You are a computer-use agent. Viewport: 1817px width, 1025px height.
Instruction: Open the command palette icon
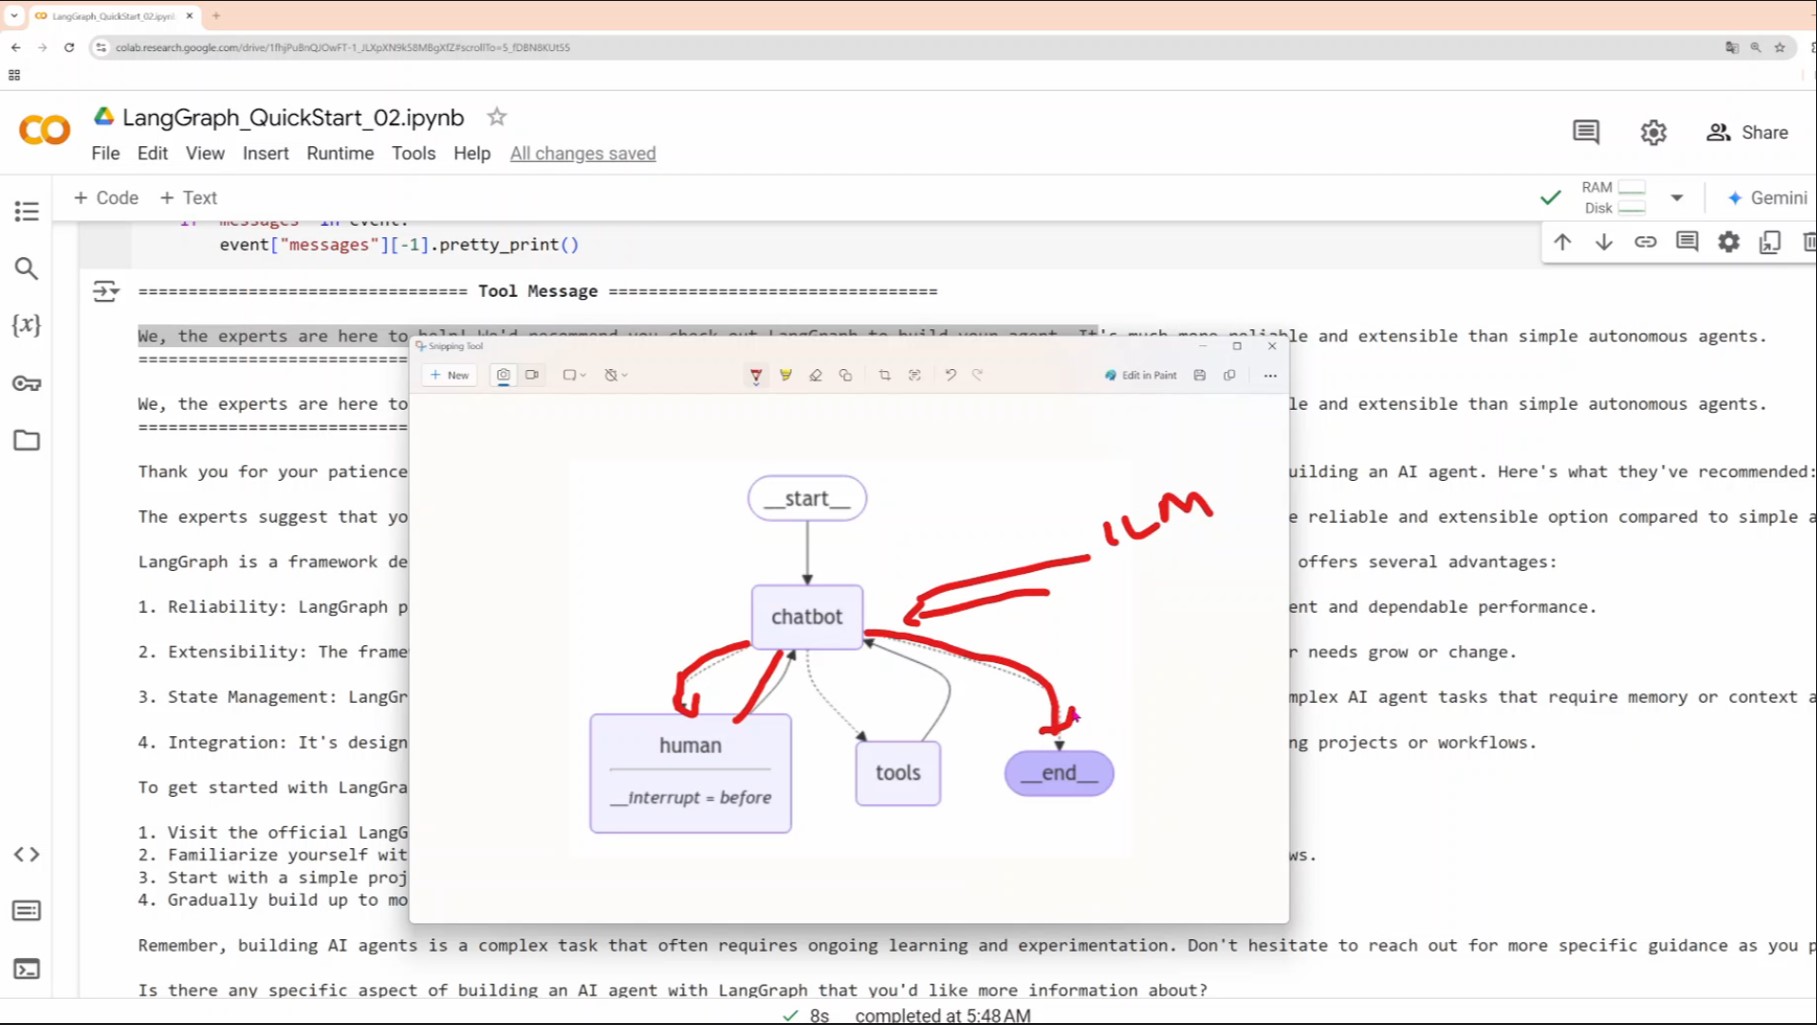[27, 911]
